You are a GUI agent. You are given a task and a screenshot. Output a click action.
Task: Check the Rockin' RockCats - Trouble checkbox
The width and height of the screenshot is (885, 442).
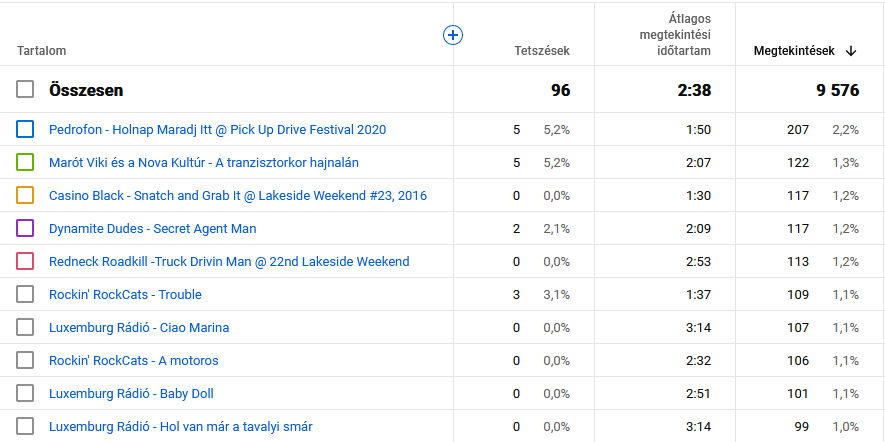click(x=25, y=294)
